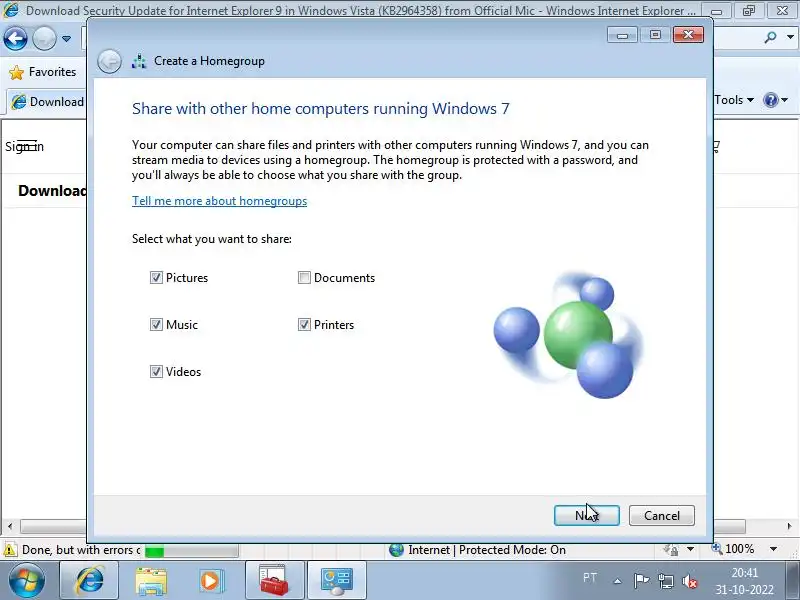Open the Control Panel taskbar button
800x600 pixels.
(x=337, y=581)
